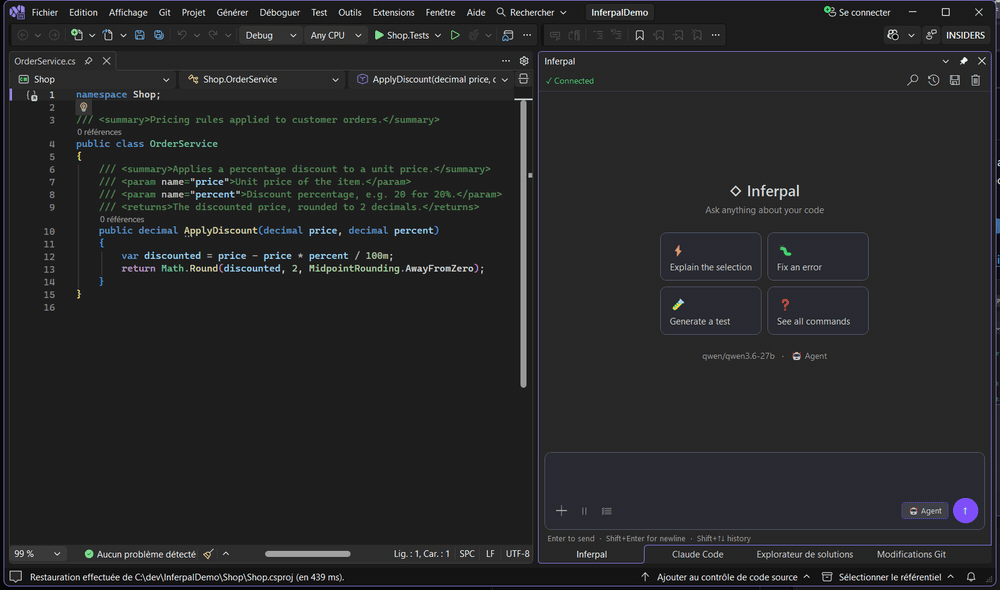Pin the OrderService.cs tab
The width and height of the screenshot is (1000, 590).
pos(89,61)
